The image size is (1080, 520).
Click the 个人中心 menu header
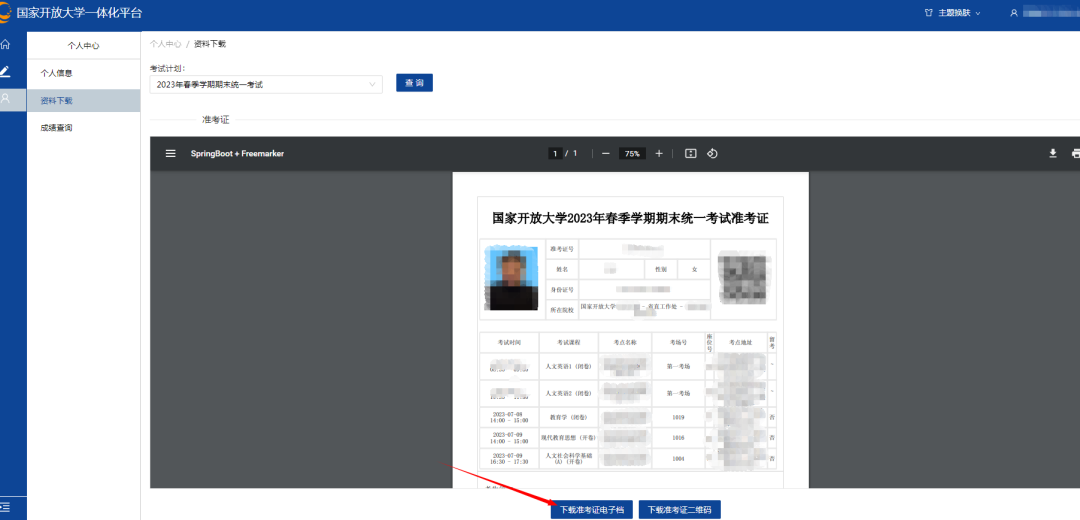pos(83,46)
